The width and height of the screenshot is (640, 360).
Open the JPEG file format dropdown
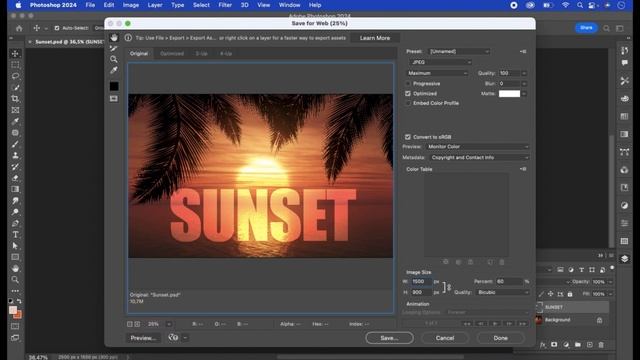pos(440,62)
